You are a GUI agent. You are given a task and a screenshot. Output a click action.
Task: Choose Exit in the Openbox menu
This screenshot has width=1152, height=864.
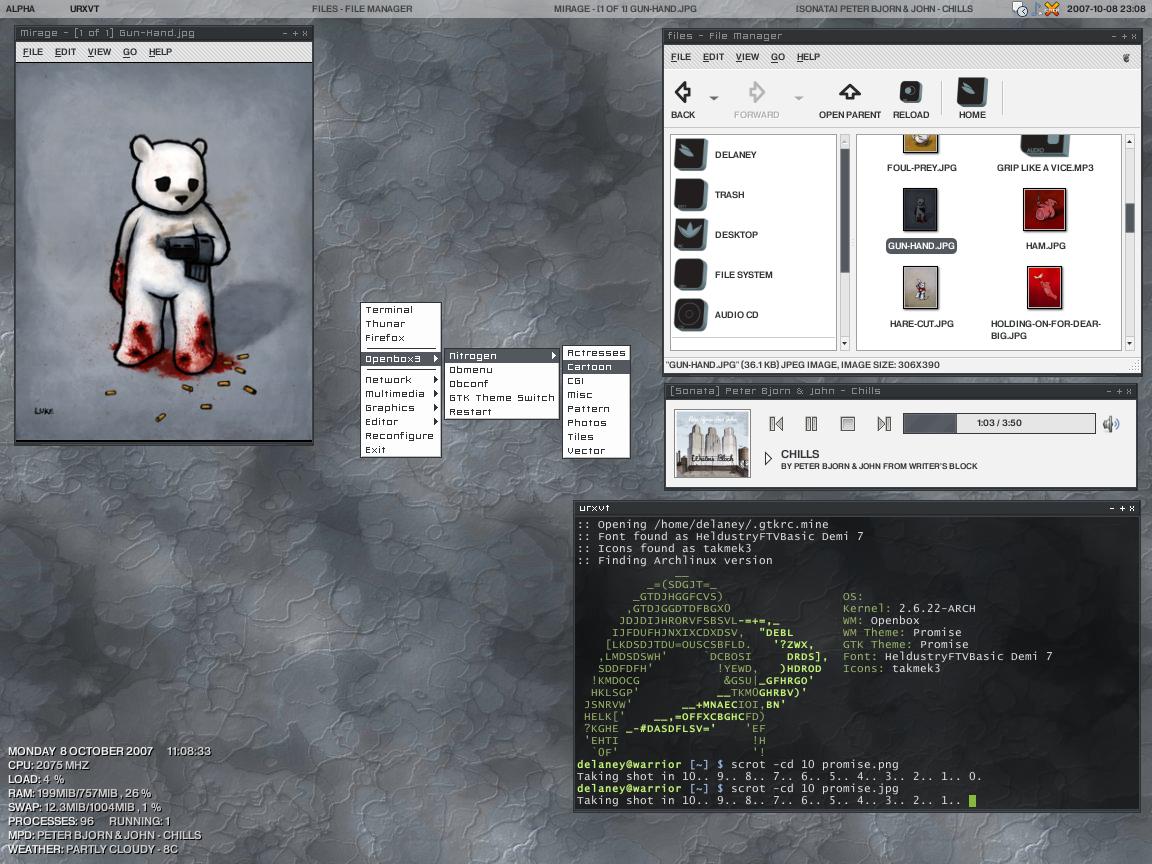point(401,450)
